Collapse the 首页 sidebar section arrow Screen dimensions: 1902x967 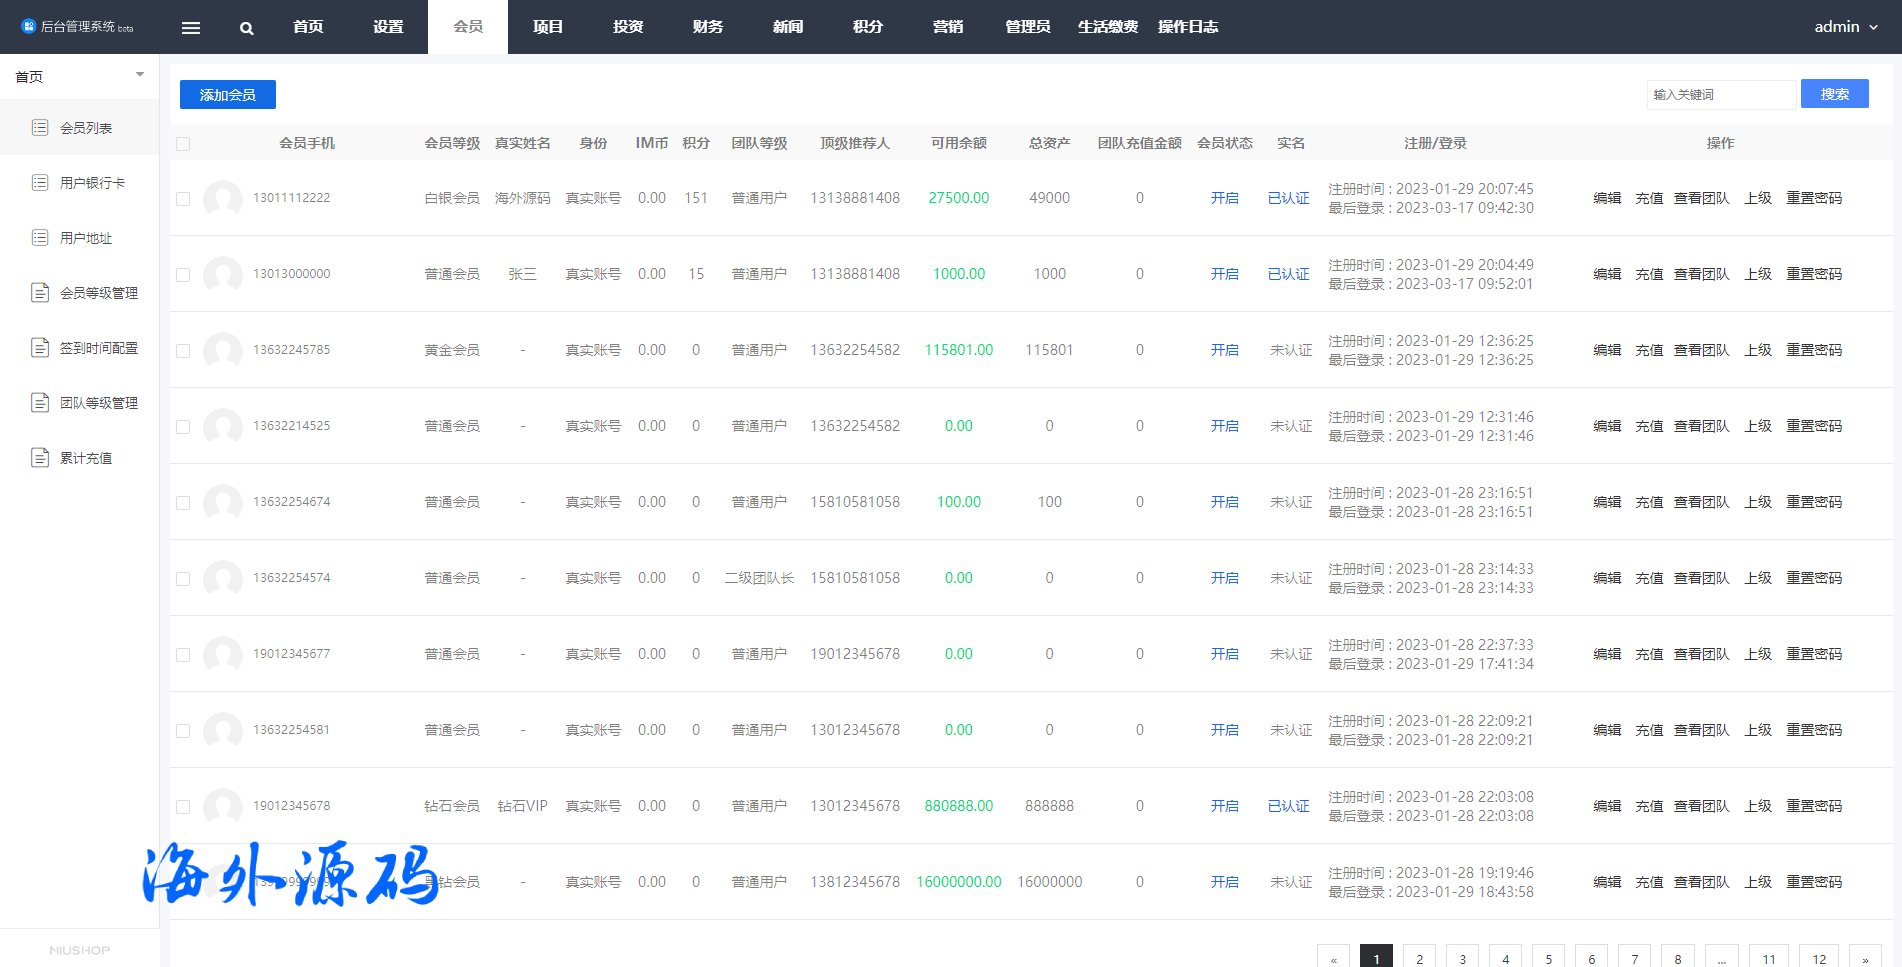tap(140, 75)
